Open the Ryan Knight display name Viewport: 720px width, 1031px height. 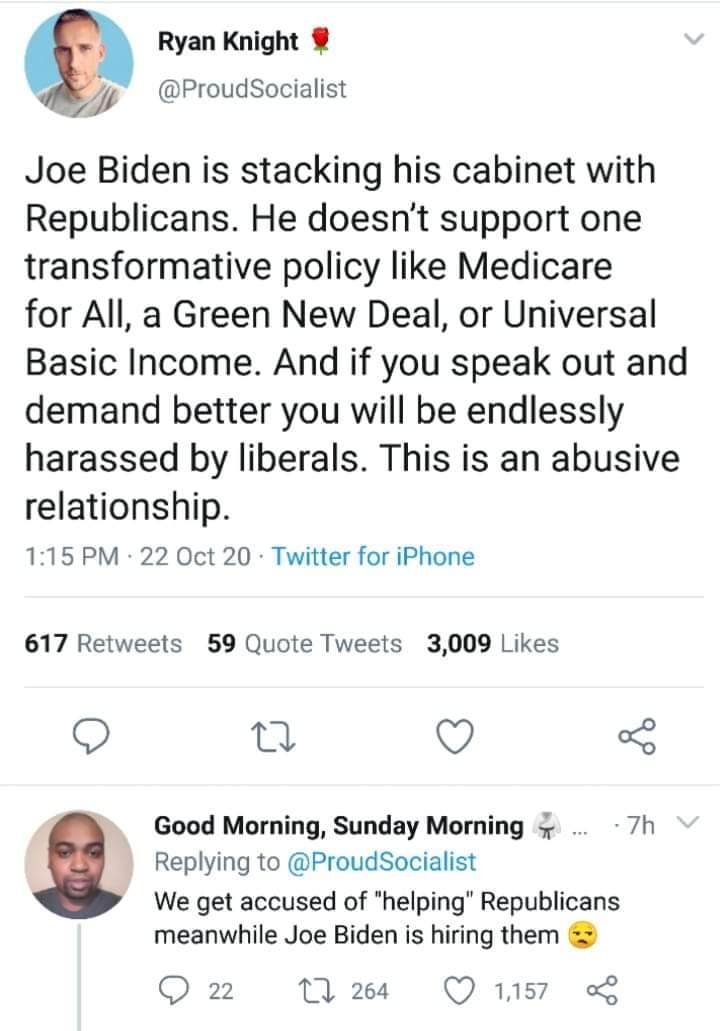(x=228, y=41)
